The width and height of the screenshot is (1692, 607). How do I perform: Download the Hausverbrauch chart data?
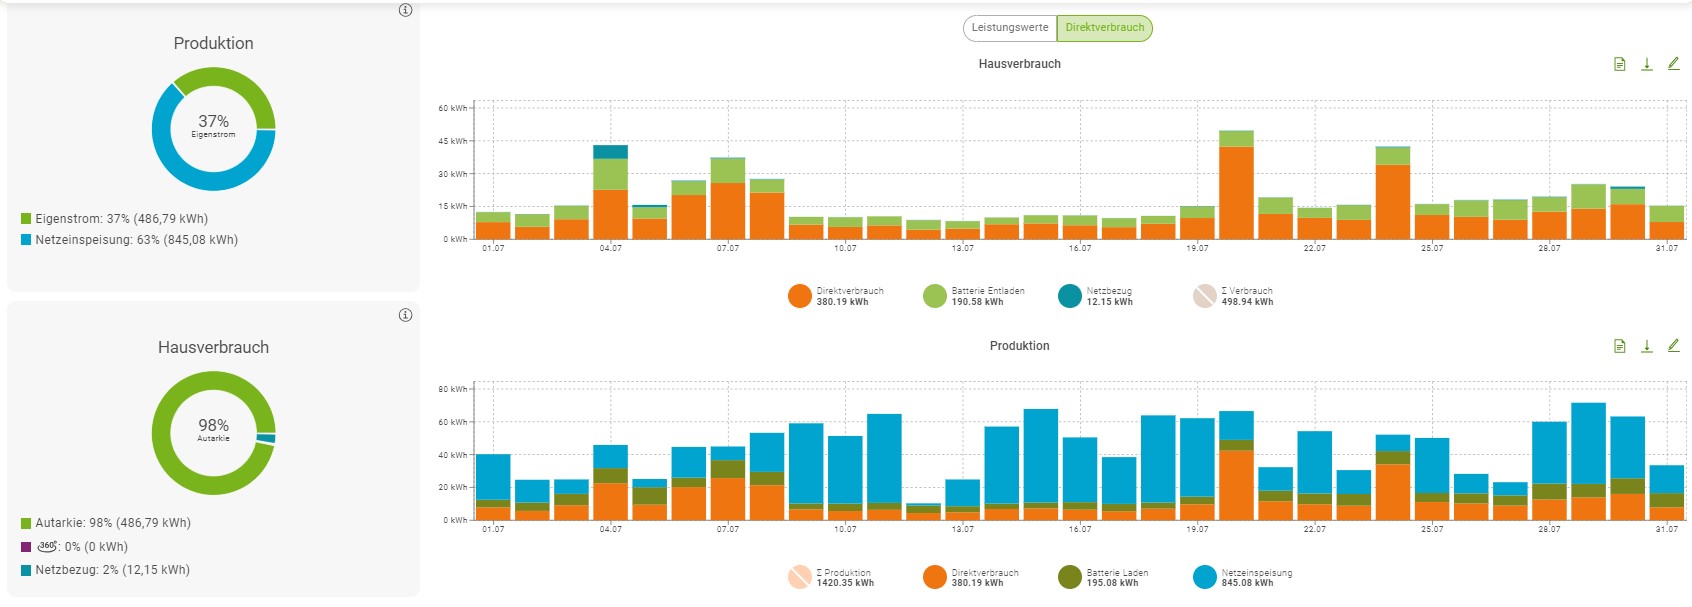[1646, 64]
